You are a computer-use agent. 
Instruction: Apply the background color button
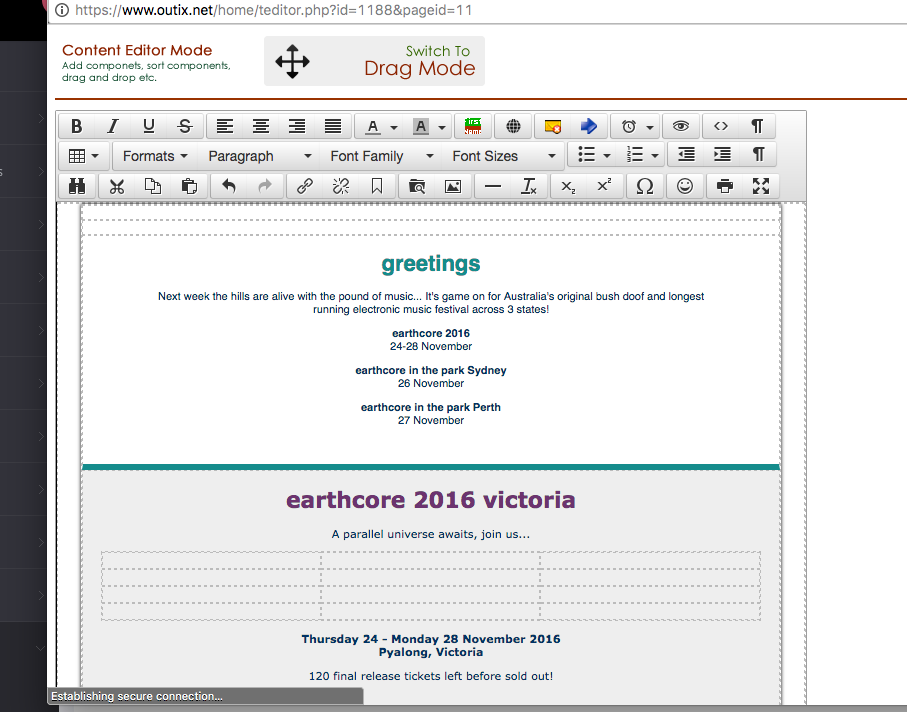[x=421, y=126]
